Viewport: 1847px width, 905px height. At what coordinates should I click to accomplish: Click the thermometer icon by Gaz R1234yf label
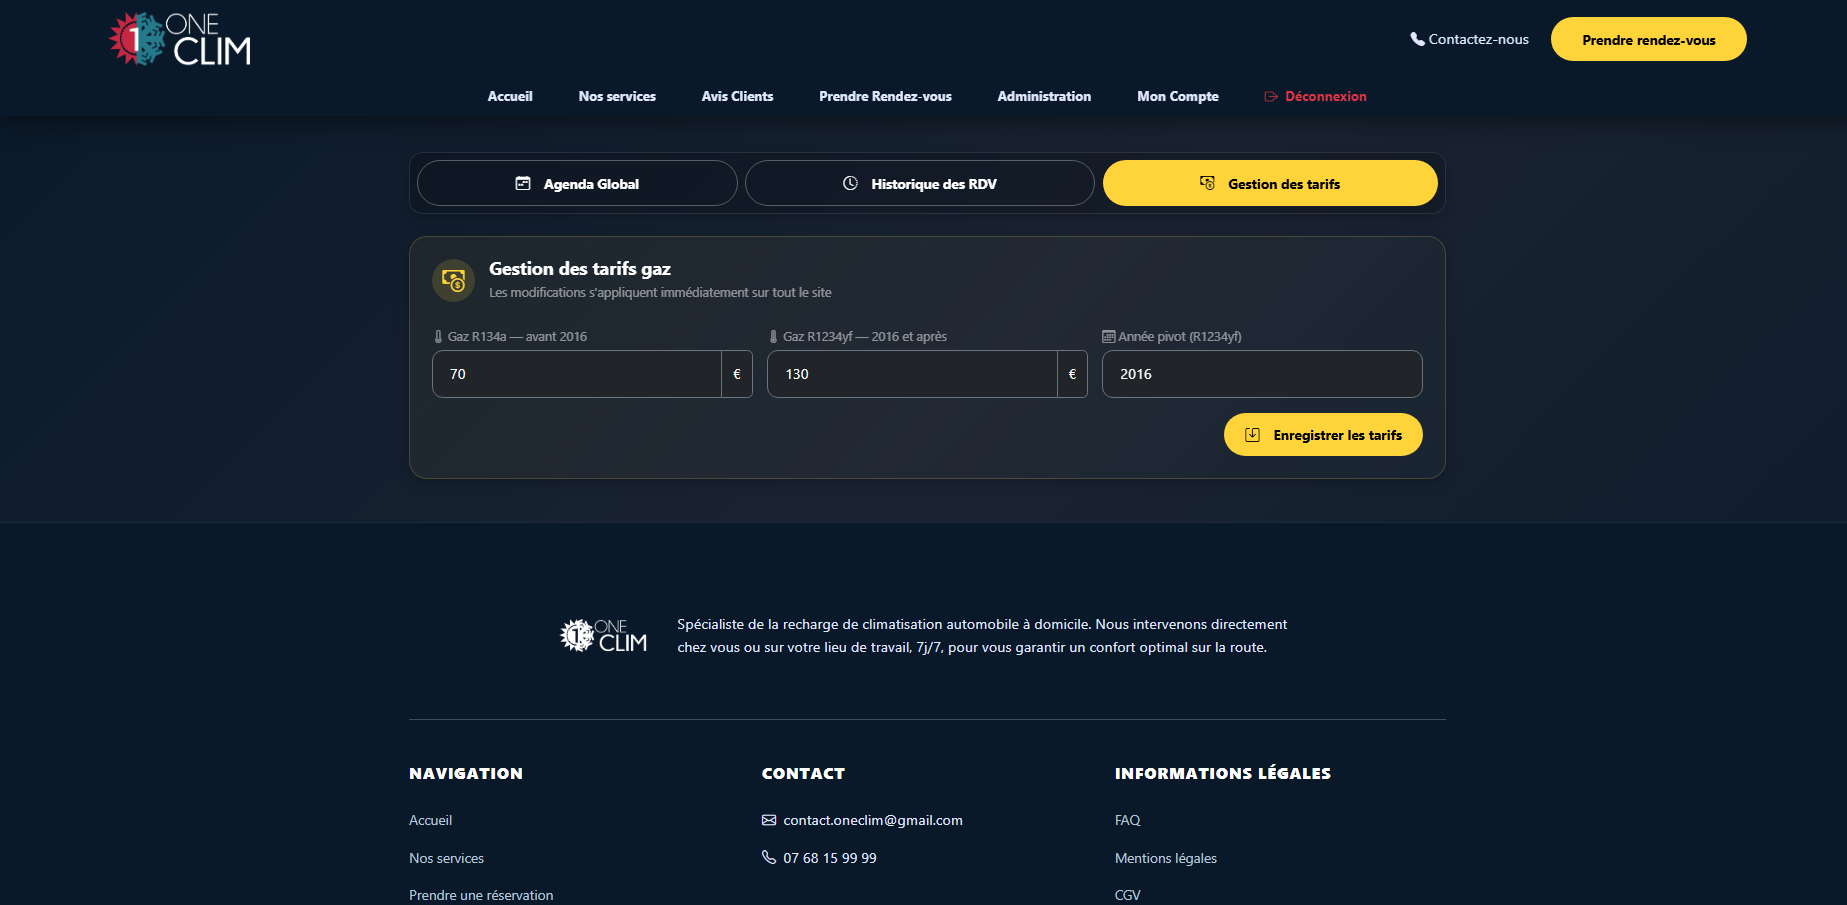pos(773,337)
